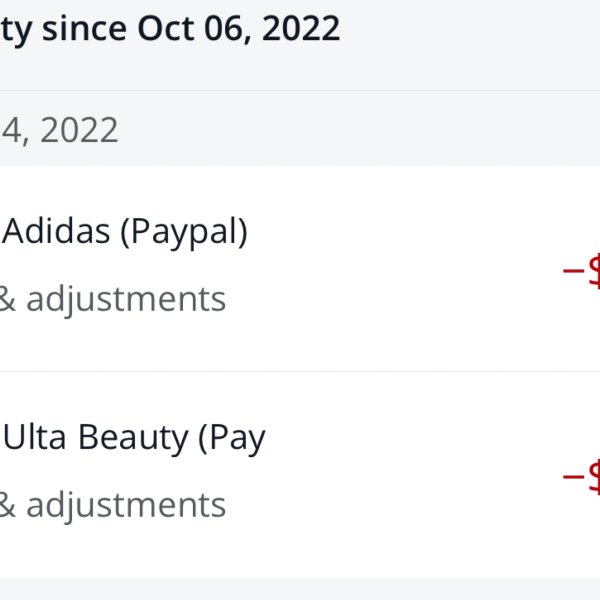The height and width of the screenshot is (600, 600).
Task: Select '& adjustments' category under Adidas
Action: pyautogui.click(x=112, y=300)
